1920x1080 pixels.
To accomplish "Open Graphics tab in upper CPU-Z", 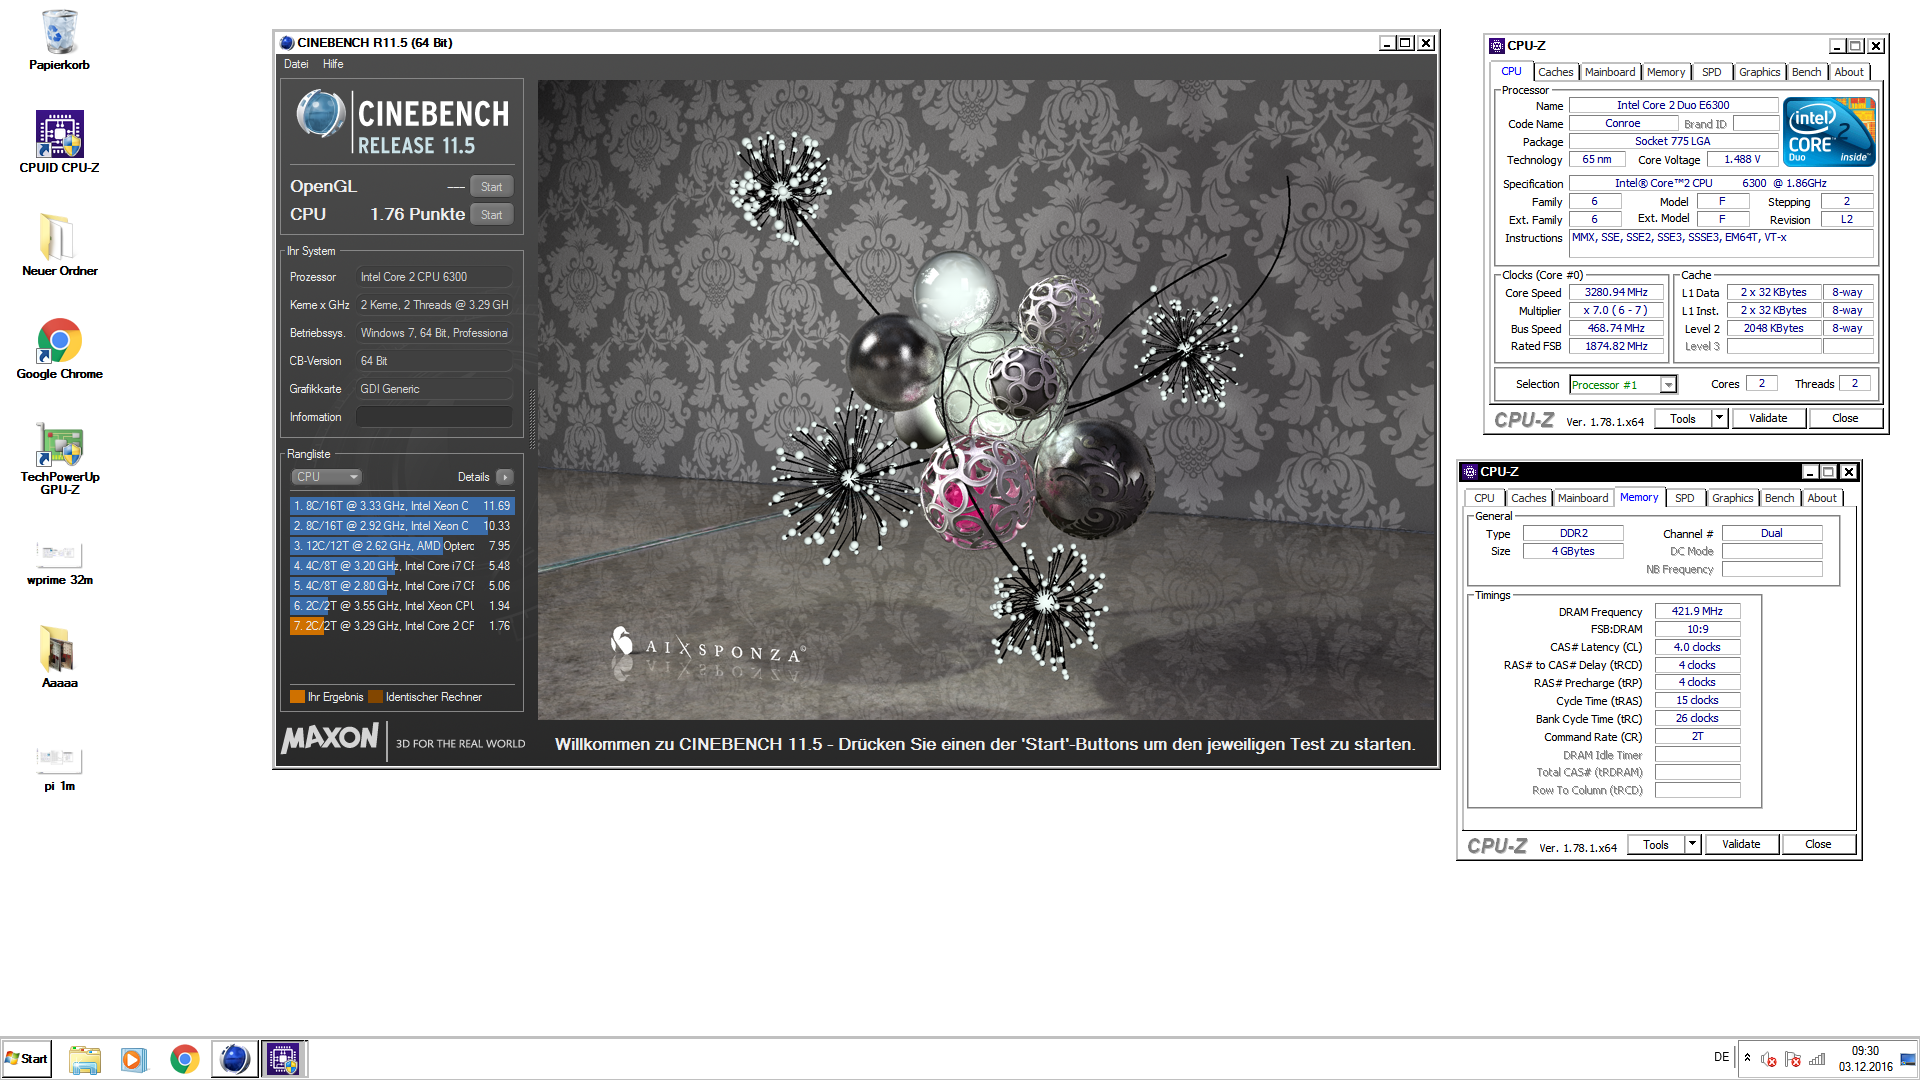I will pyautogui.click(x=1759, y=72).
